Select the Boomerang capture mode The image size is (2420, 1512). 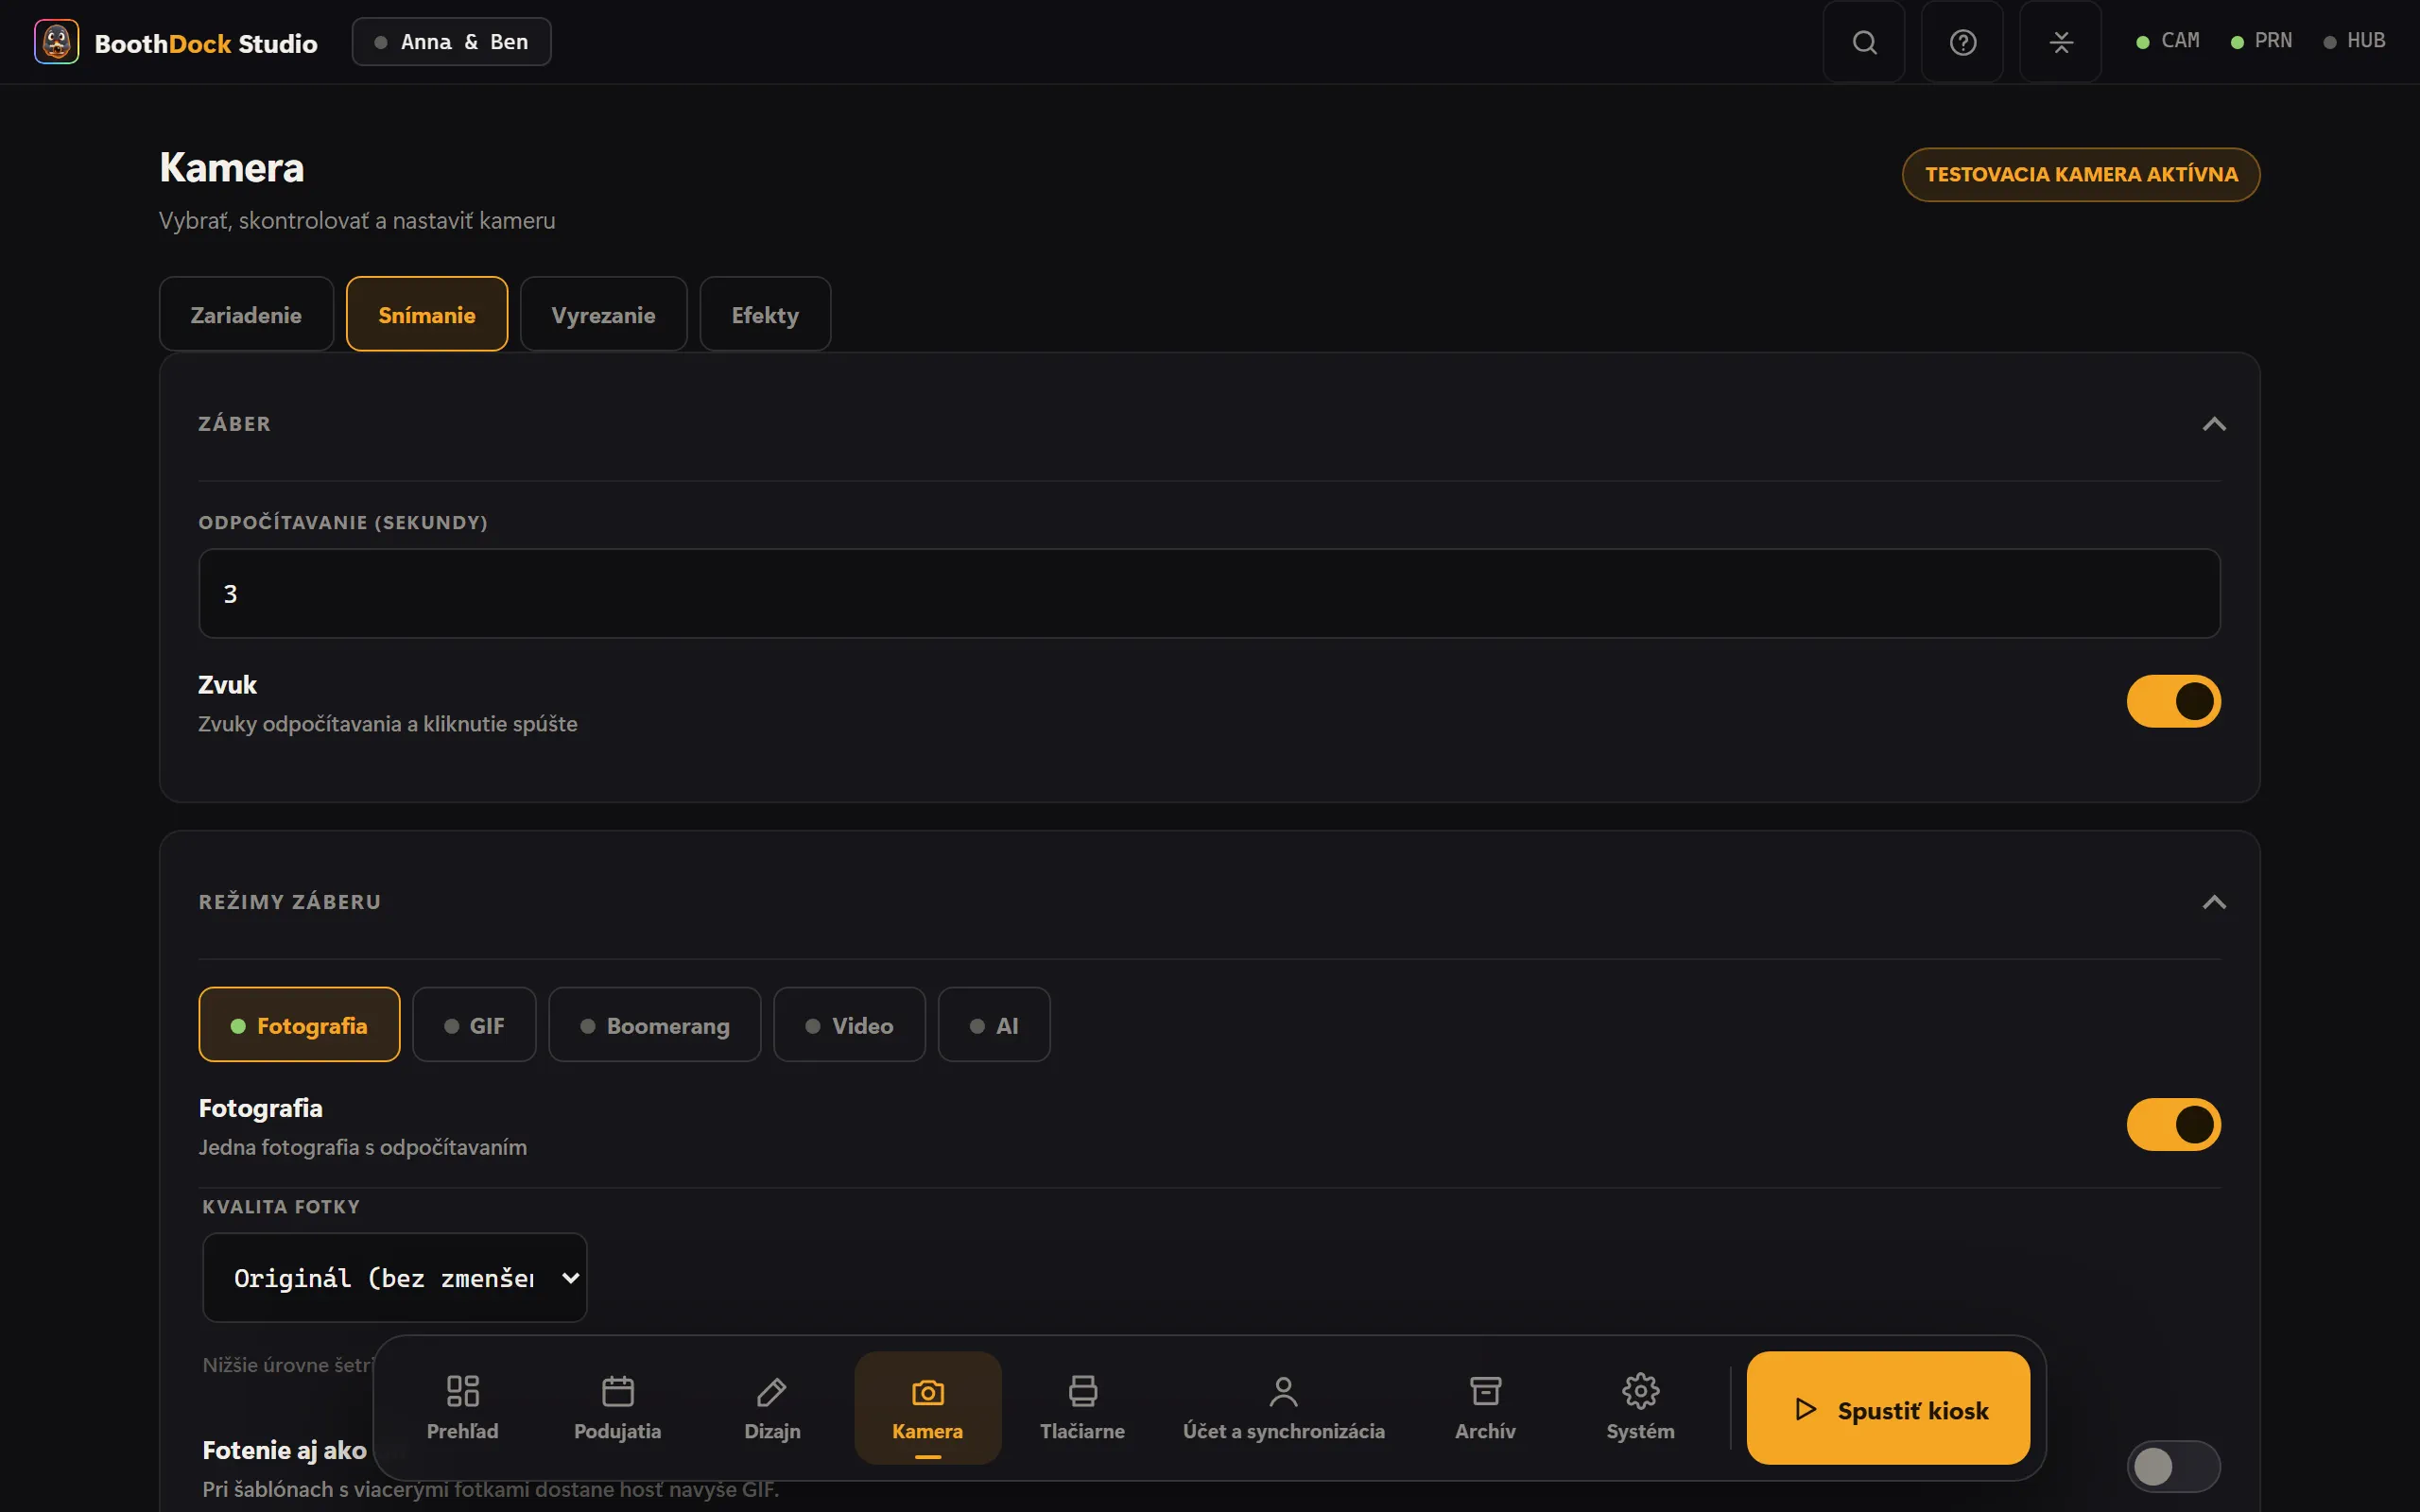(654, 1025)
